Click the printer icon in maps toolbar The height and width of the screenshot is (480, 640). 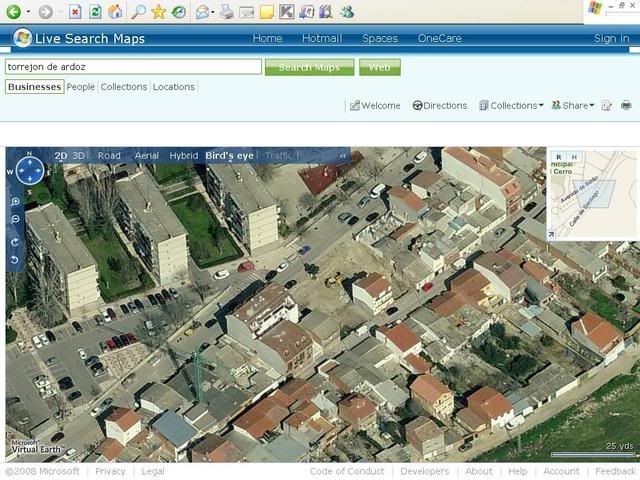[x=626, y=105]
